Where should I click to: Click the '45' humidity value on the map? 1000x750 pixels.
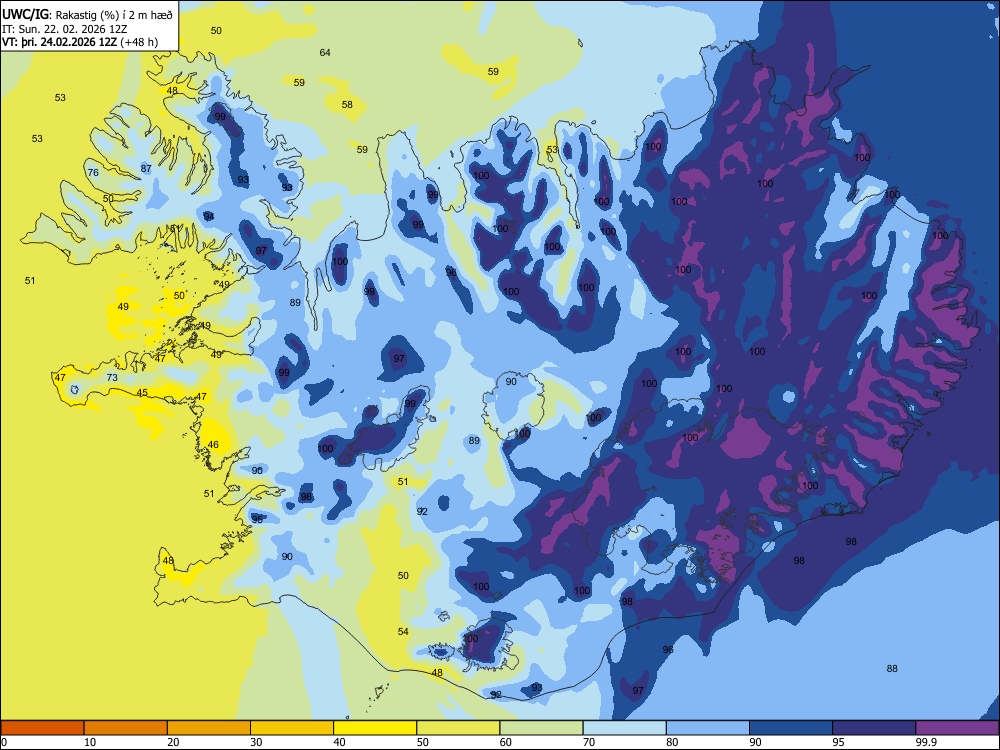coord(142,392)
